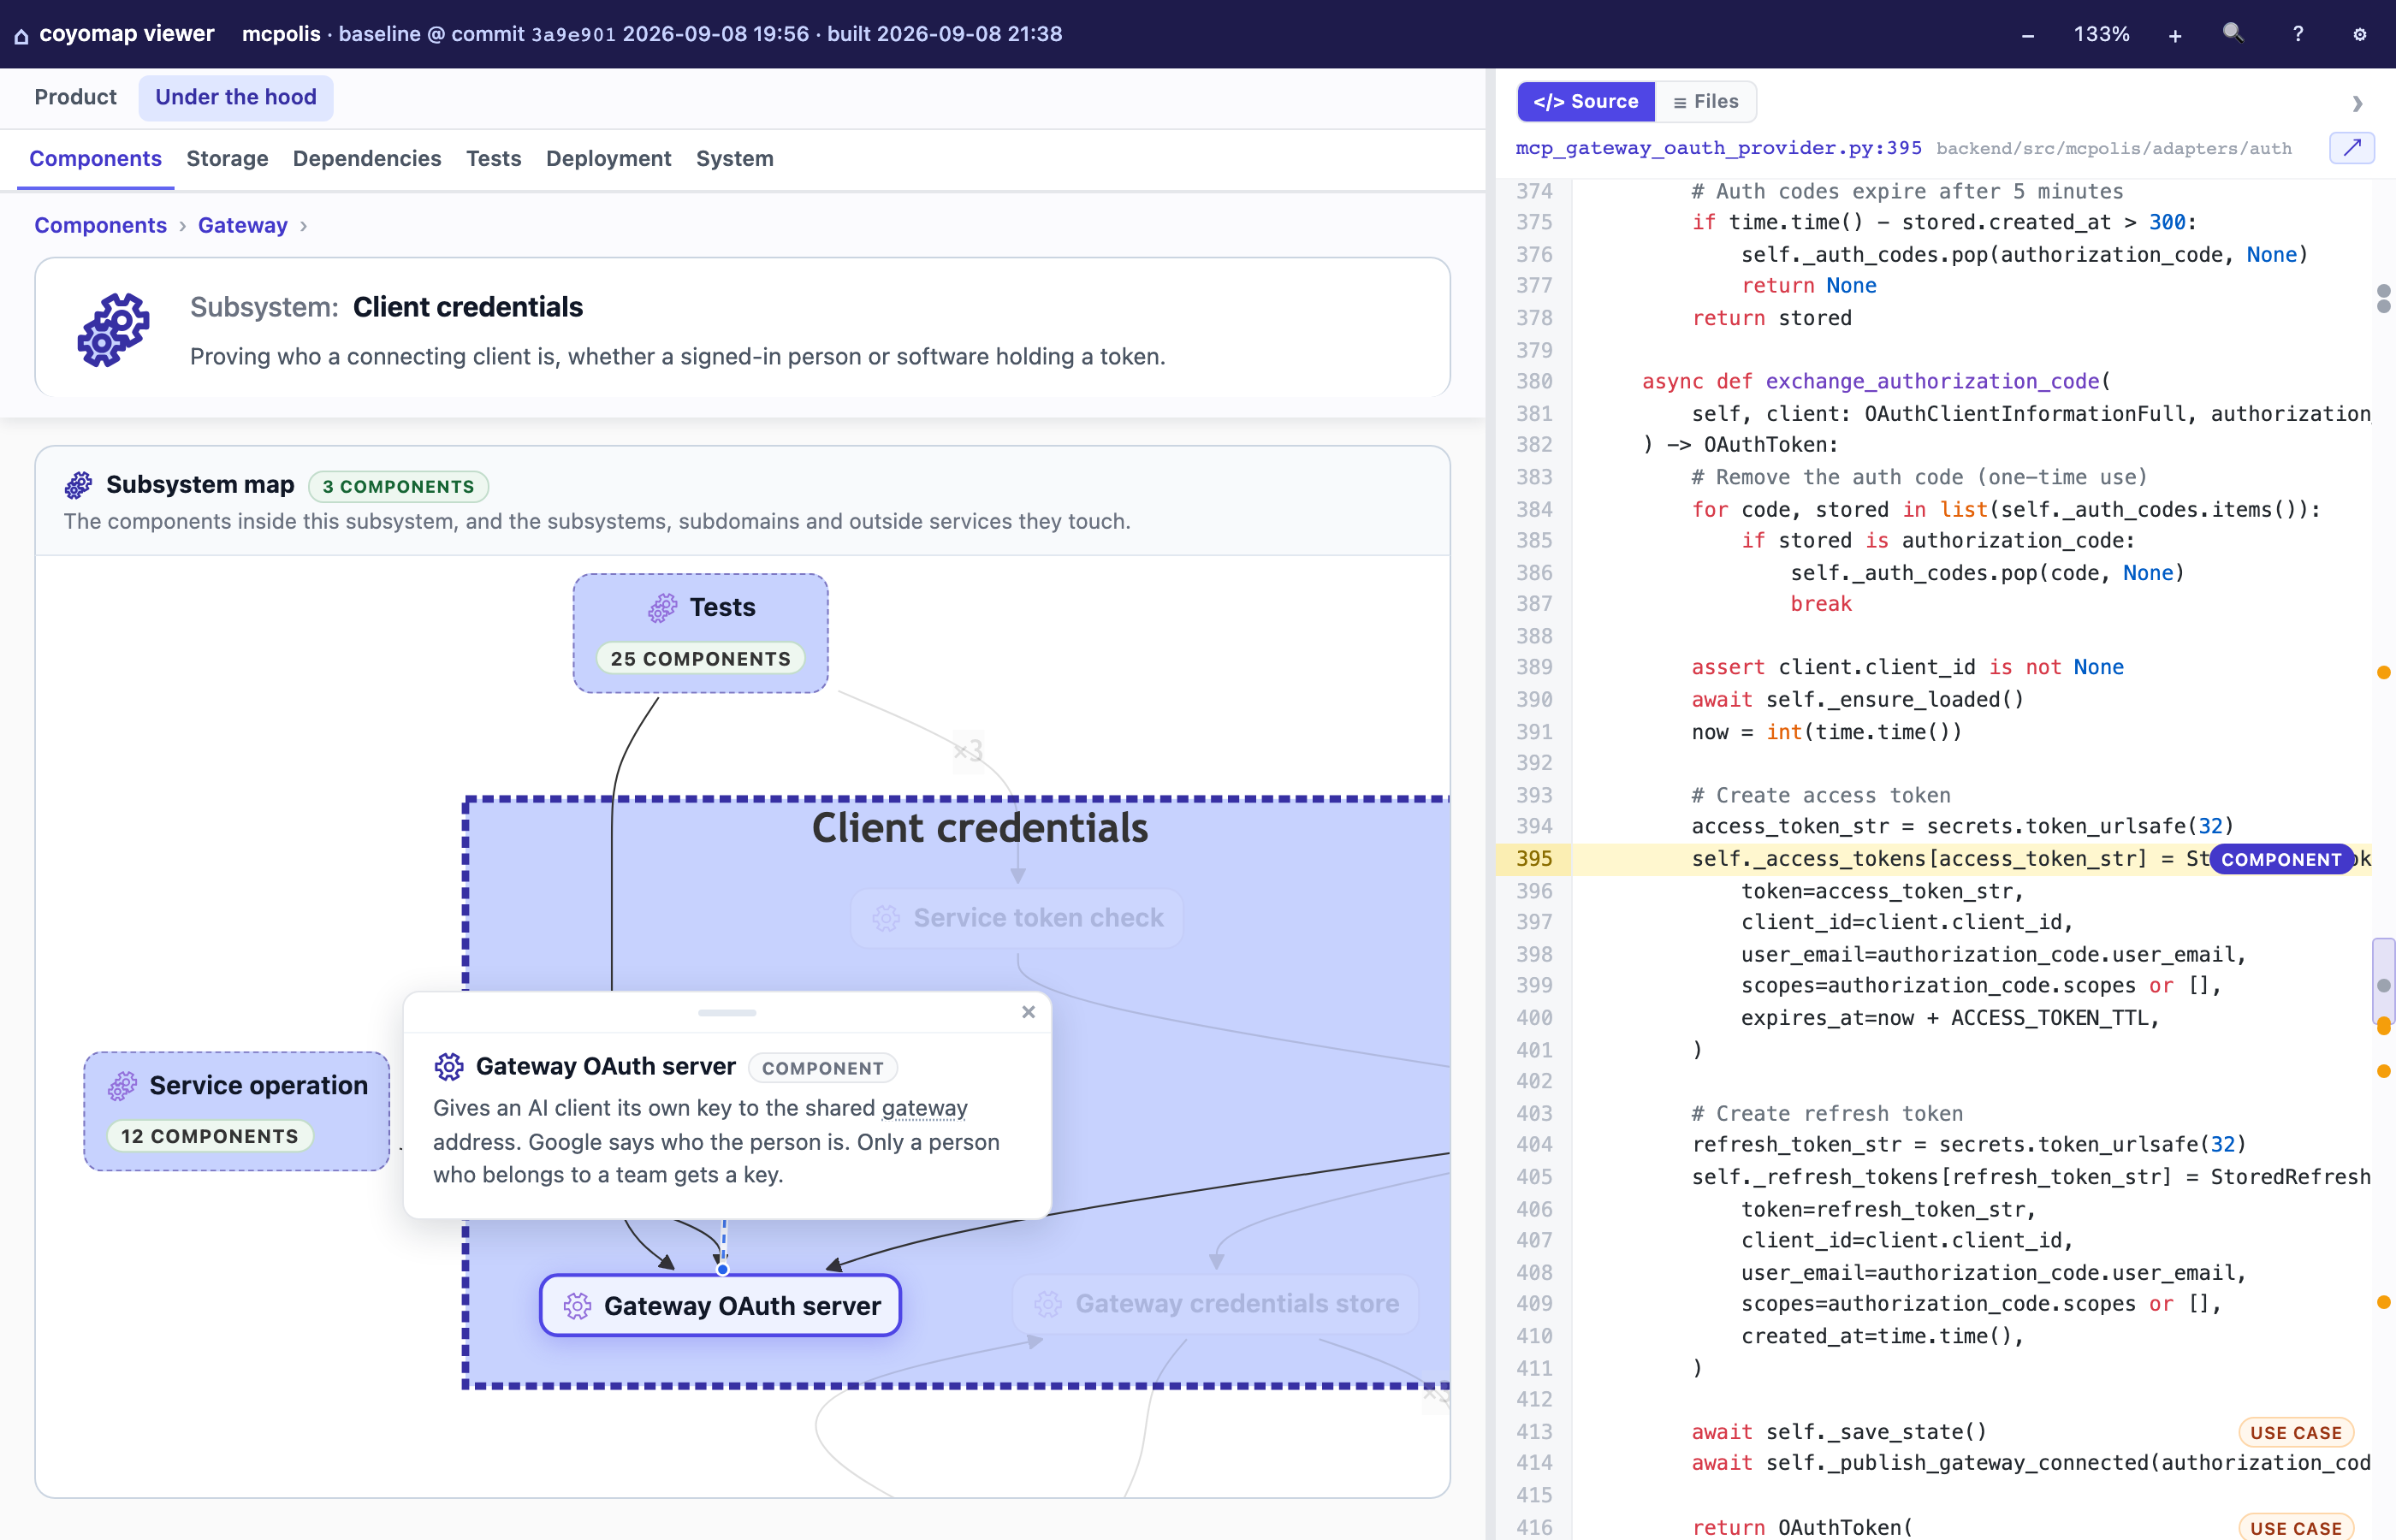Close the Gateway OAuth server popup
This screenshot has width=2396, height=1540.
click(1028, 1012)
